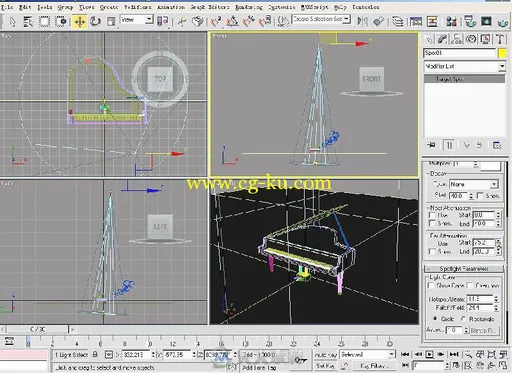
Task: Enable Near Attenuation Use checkbox
Action: pyautogui.click(x=432, y=215)
